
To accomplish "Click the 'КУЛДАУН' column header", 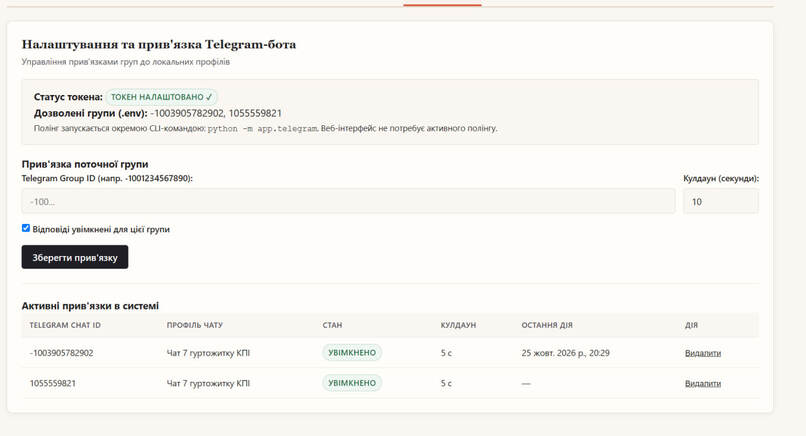I will pos(458,325).
